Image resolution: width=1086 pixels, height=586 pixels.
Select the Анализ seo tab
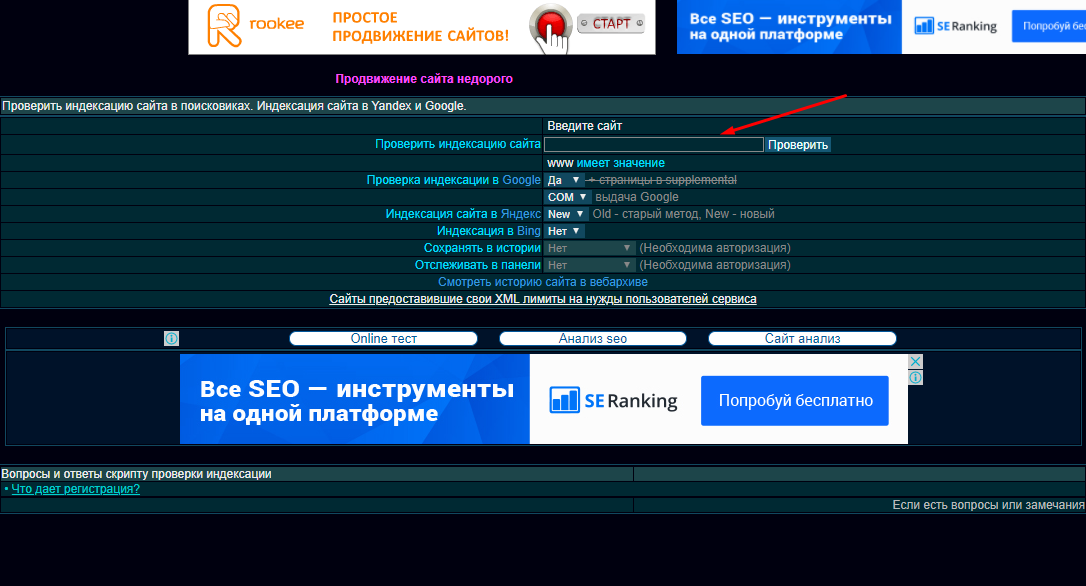[592, 339]
